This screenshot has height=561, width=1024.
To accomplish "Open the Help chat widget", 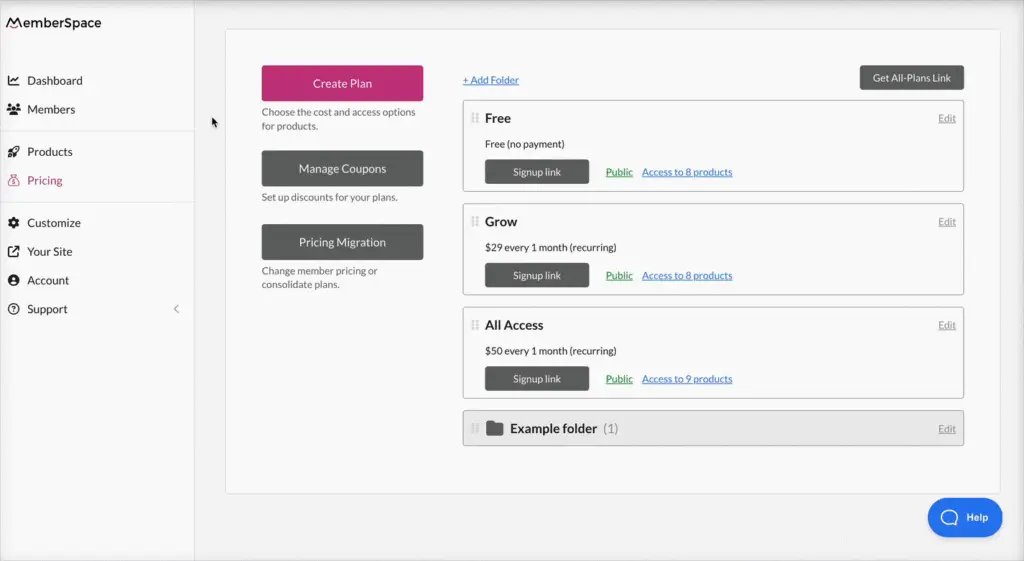I will click(964, 517).
